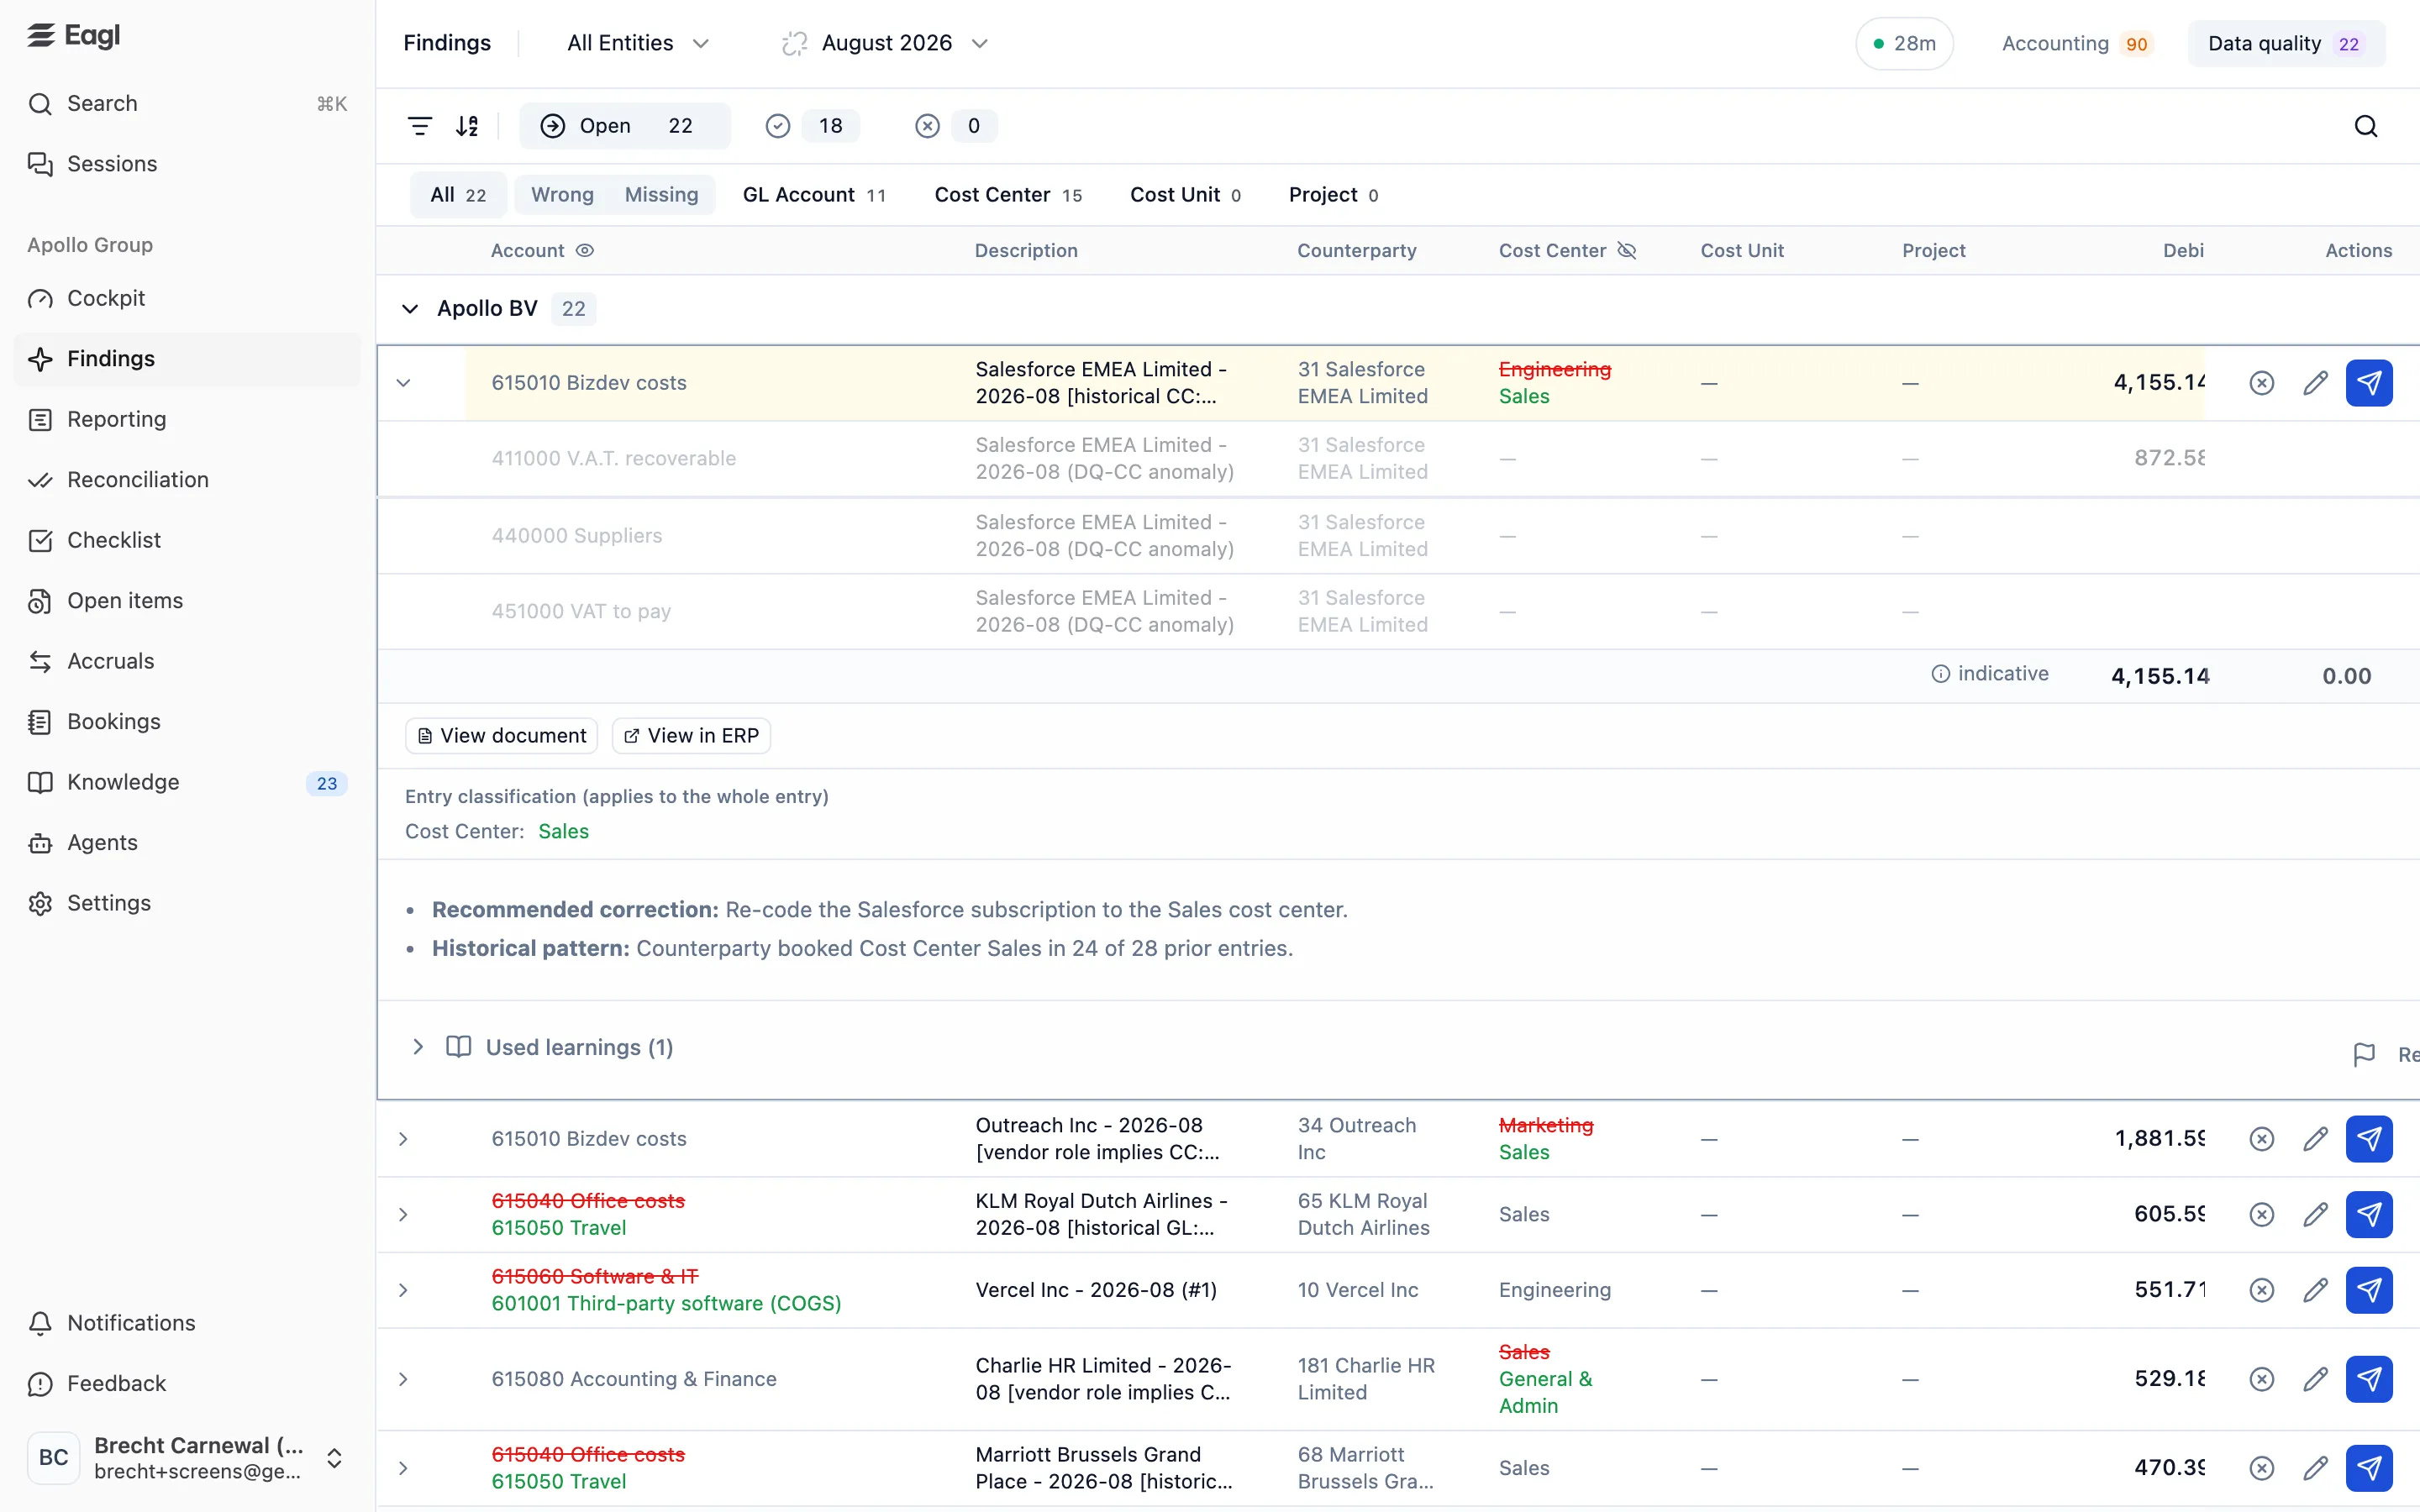Open Reconciliation from the sidebar

tap(187, 480)
